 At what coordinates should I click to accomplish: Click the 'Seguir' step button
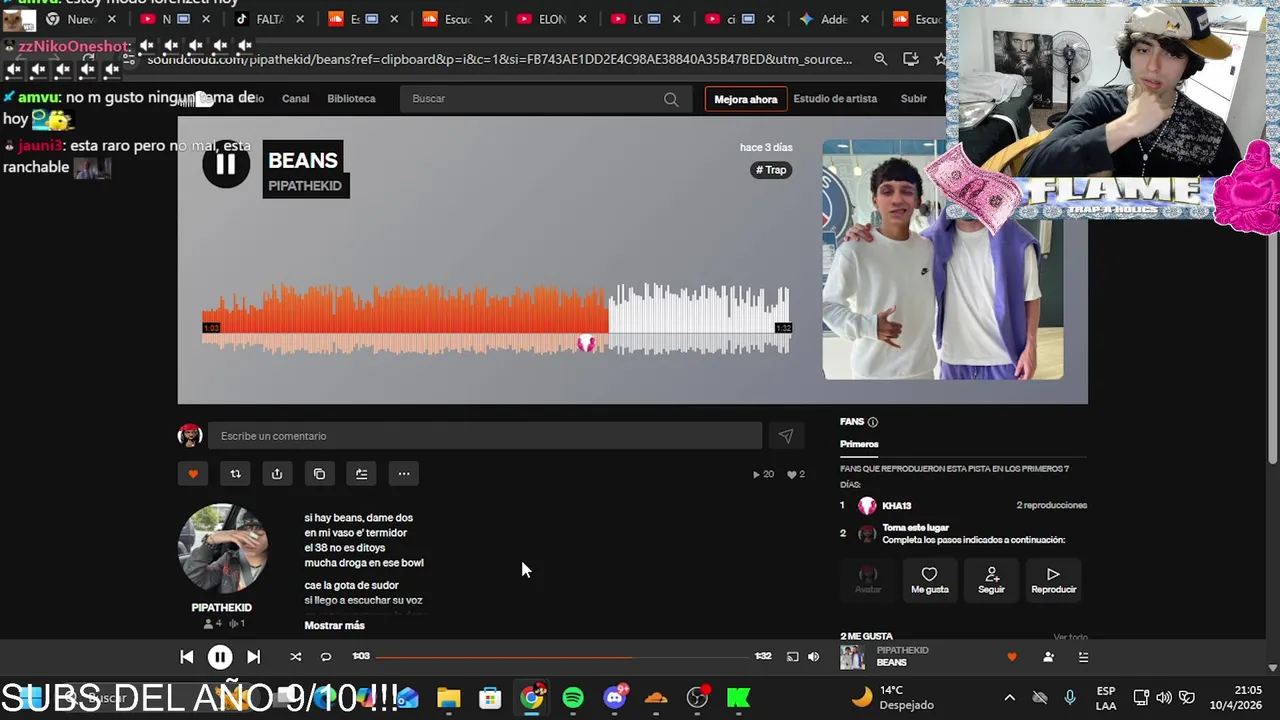click(991, 580)
